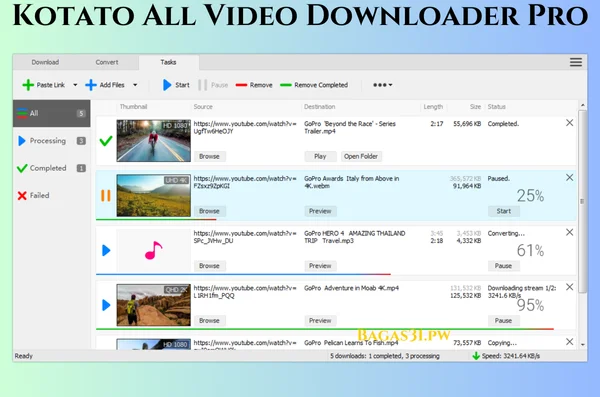Open the hamburger menu icon

point(576,62)
